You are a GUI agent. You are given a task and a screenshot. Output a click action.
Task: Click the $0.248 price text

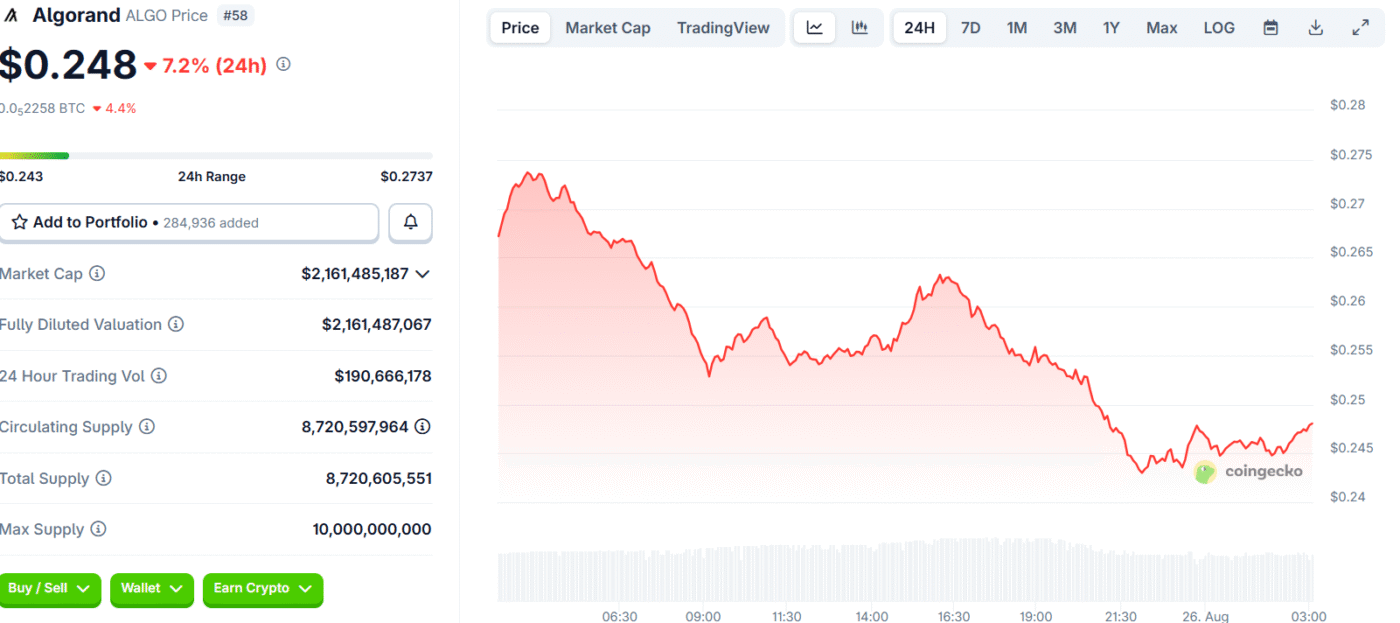68,65
